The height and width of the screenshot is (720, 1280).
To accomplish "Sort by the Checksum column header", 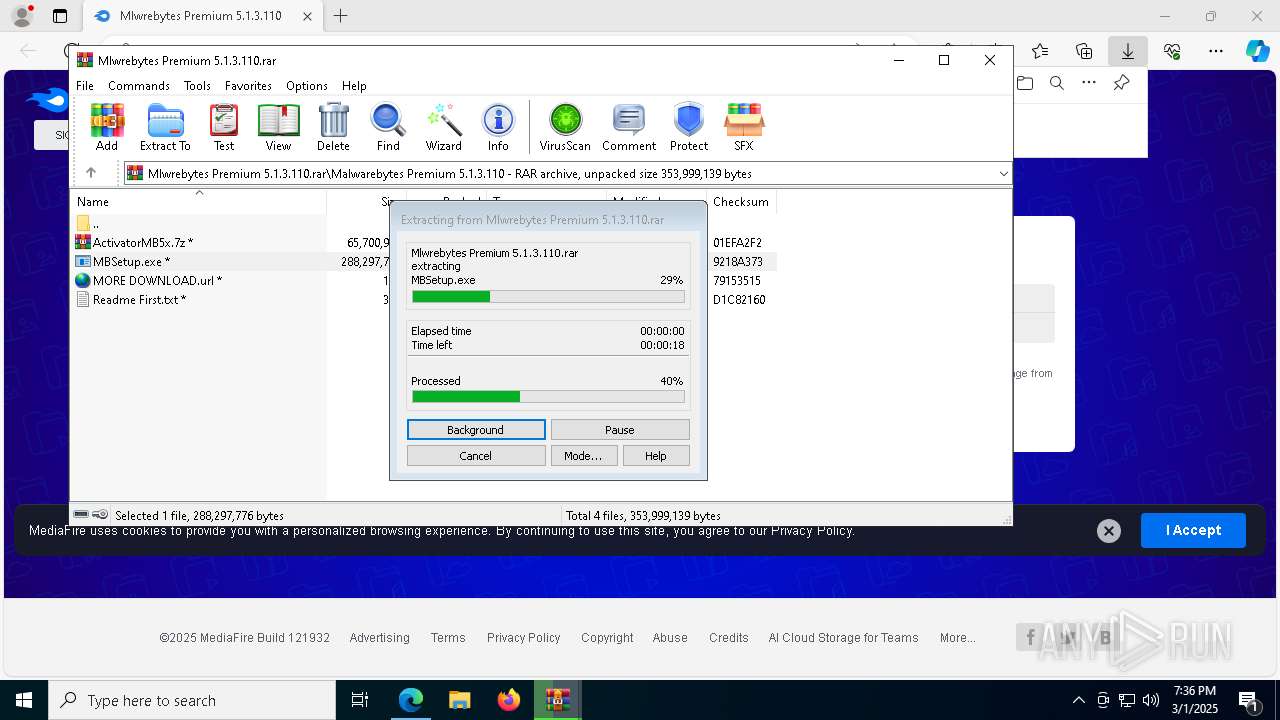I will click(741, 202).
